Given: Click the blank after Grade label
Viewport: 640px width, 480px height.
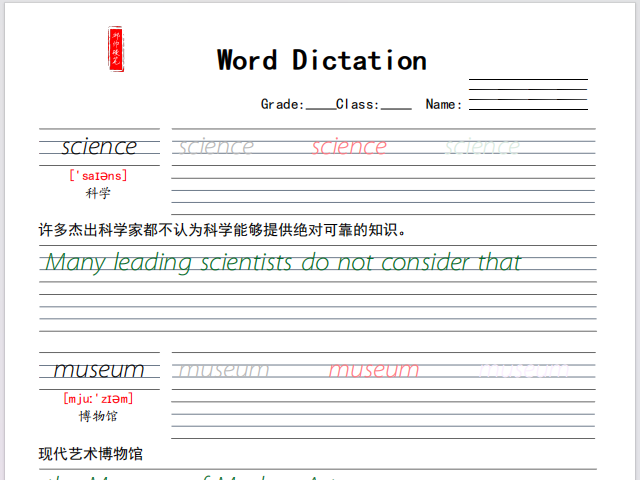Looking at the screenshot, I should pyautogui.click(x=319, y=105).
